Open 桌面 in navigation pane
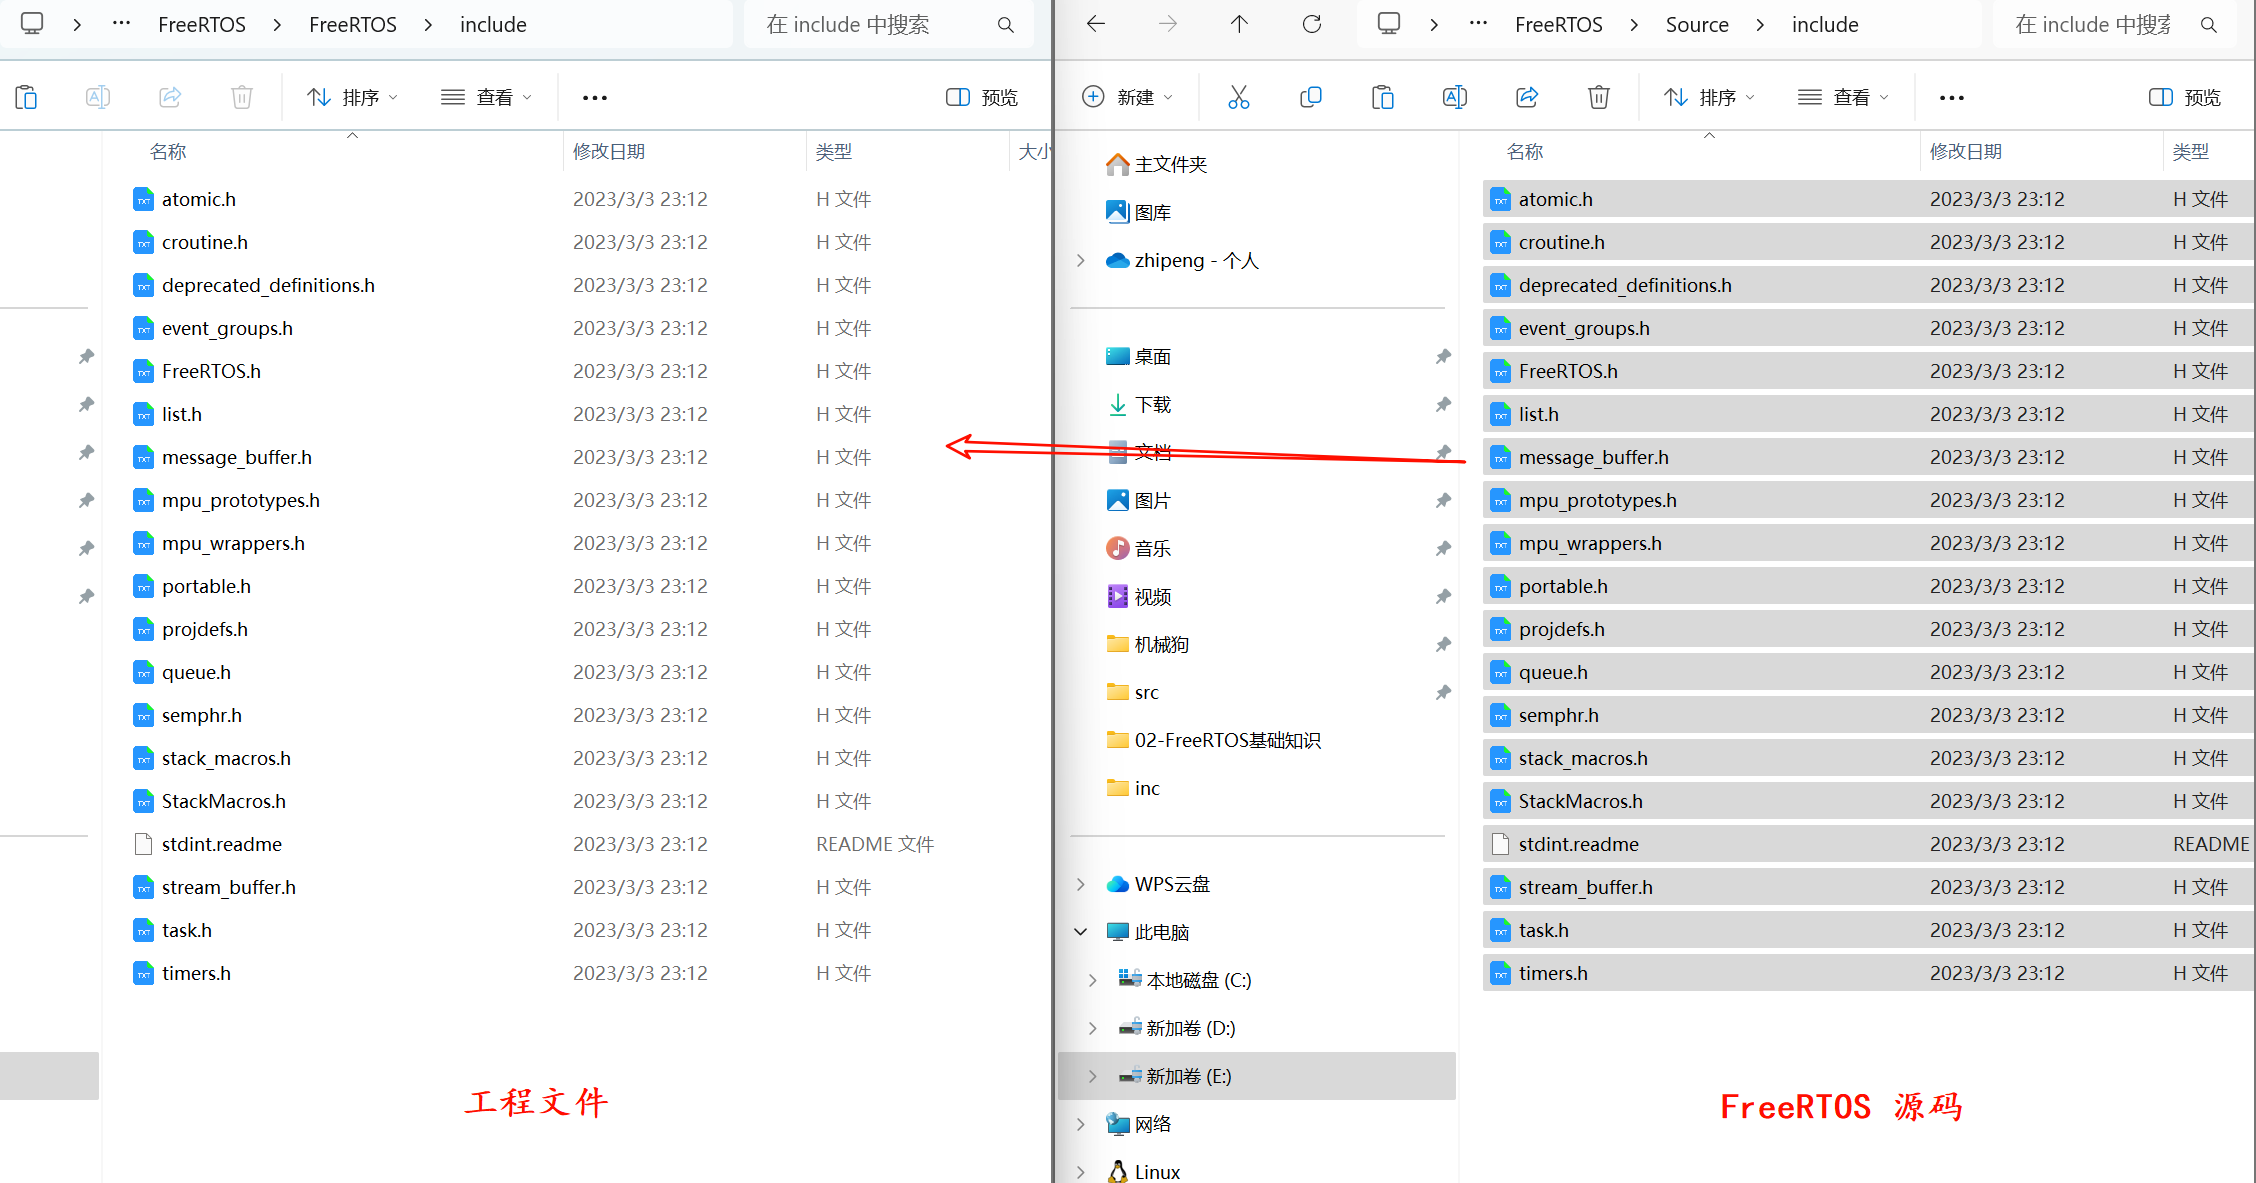Image resolution: width=2256 pixels, height=1183 pixels. point(1139,357)
